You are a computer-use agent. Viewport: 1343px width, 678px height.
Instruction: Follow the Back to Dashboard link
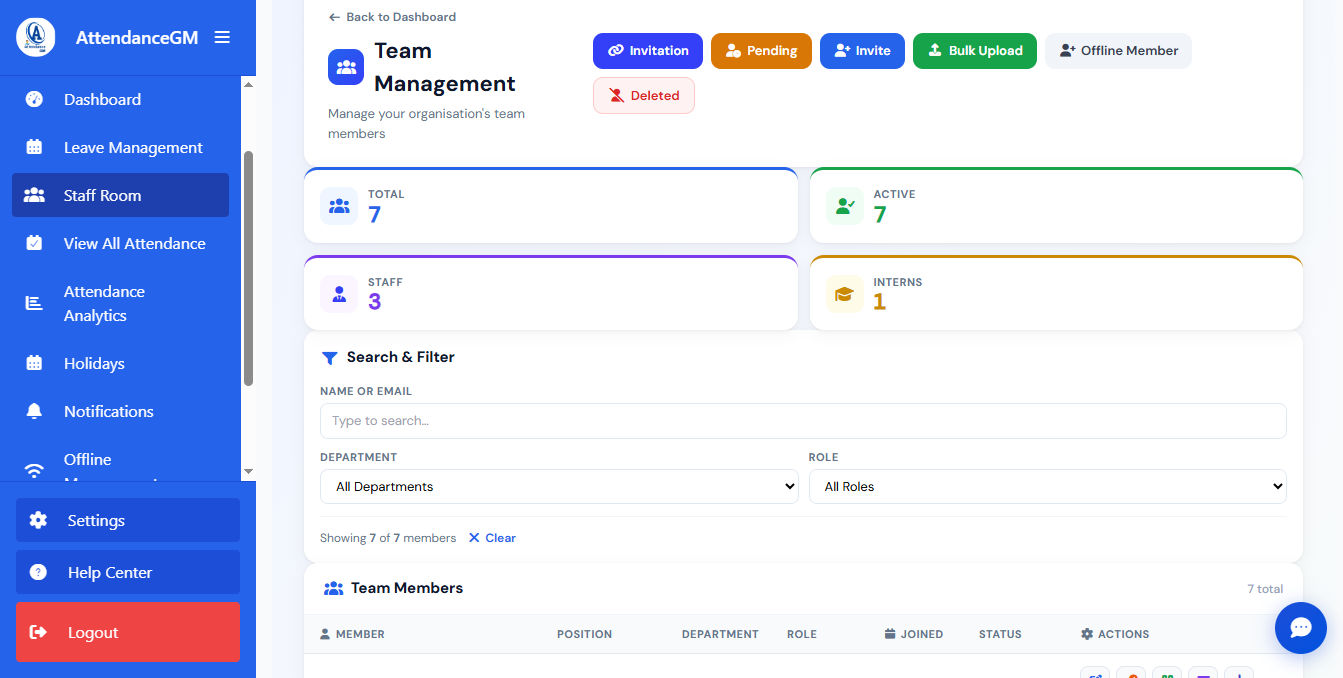click(x=392, y=17)
